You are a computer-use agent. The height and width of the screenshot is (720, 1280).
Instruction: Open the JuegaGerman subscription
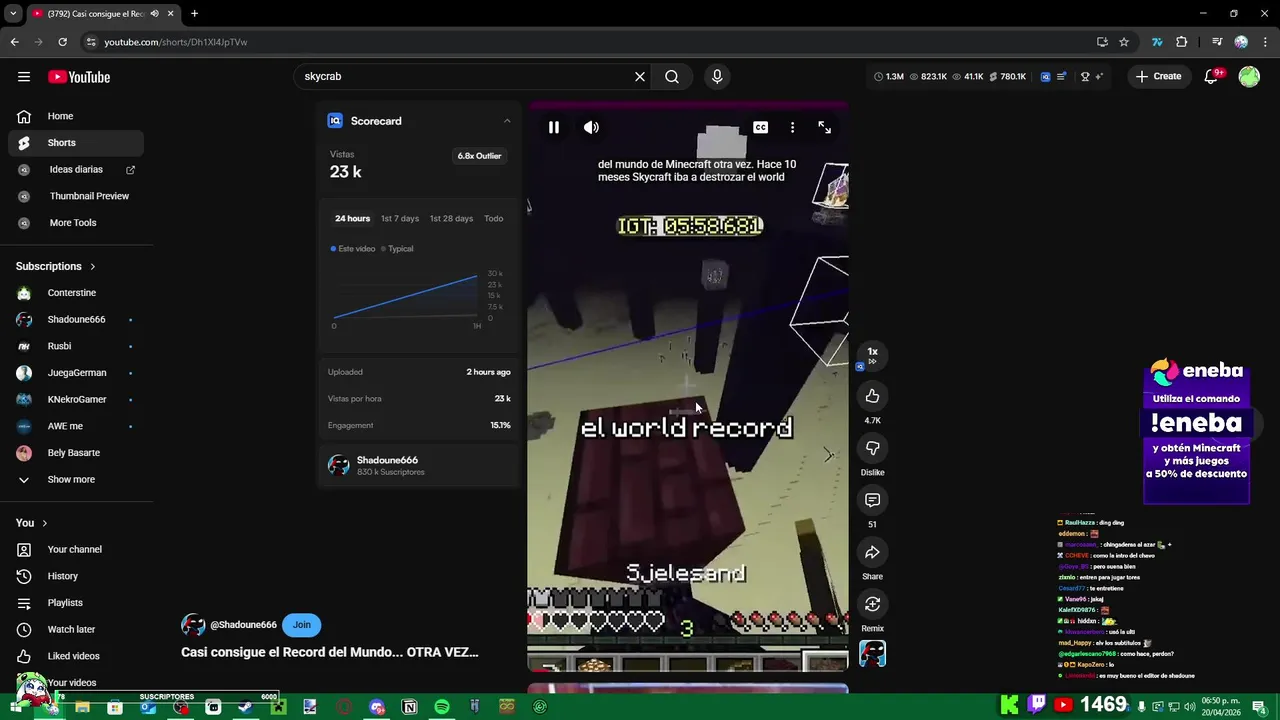tap(76, 373)
